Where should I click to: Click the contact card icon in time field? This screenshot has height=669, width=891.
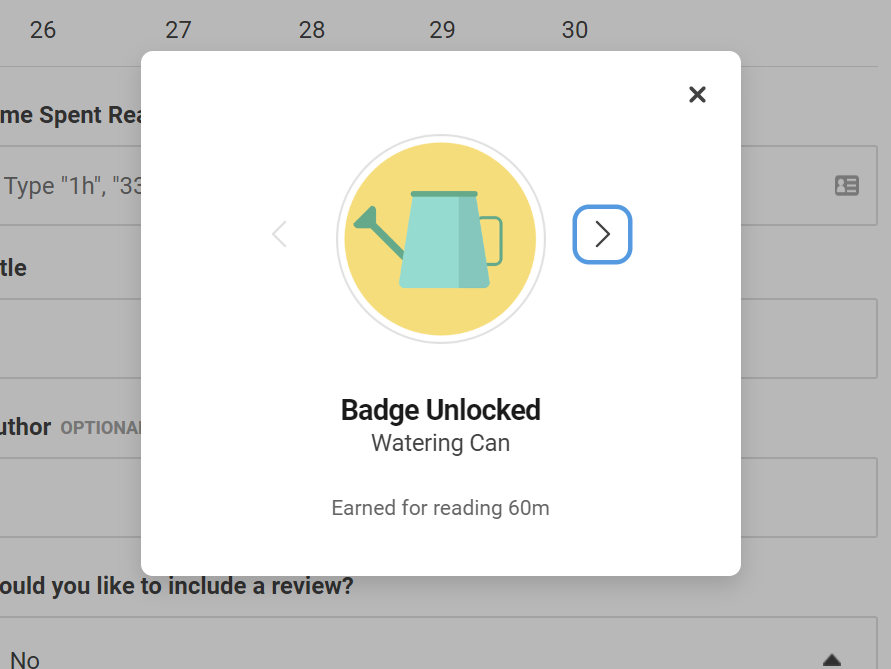coord(847,186)
